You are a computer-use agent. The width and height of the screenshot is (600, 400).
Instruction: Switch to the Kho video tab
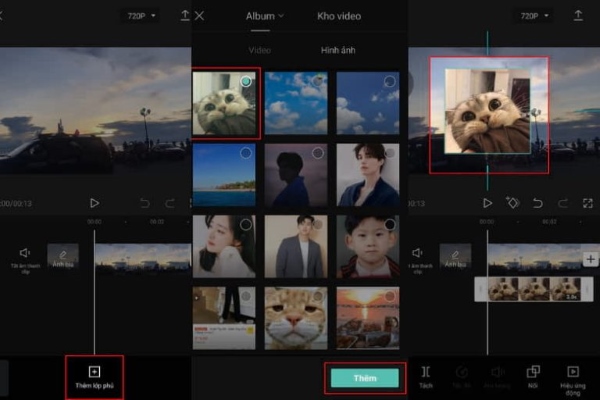(x=339, y=16)
